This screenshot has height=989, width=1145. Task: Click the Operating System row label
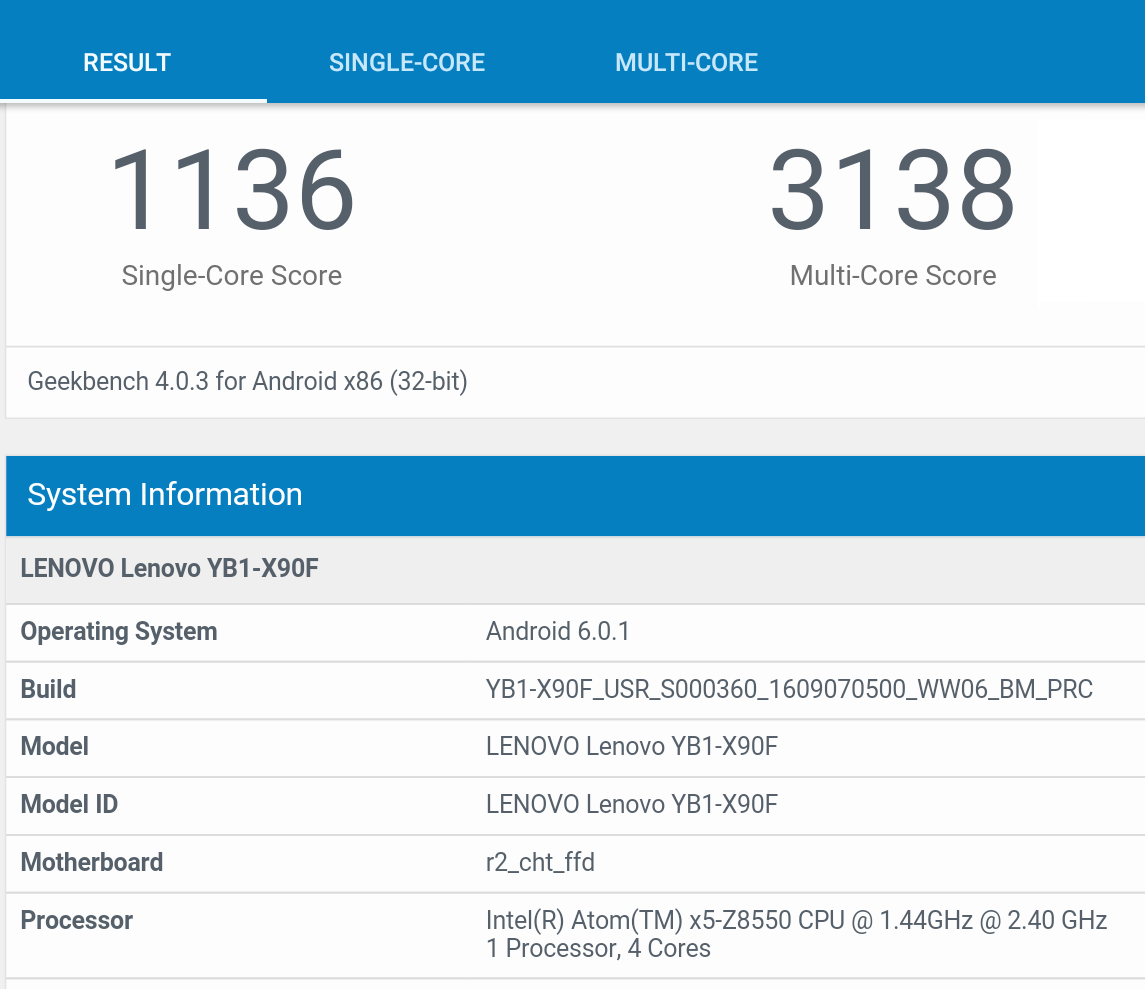[x=119, y=631]
